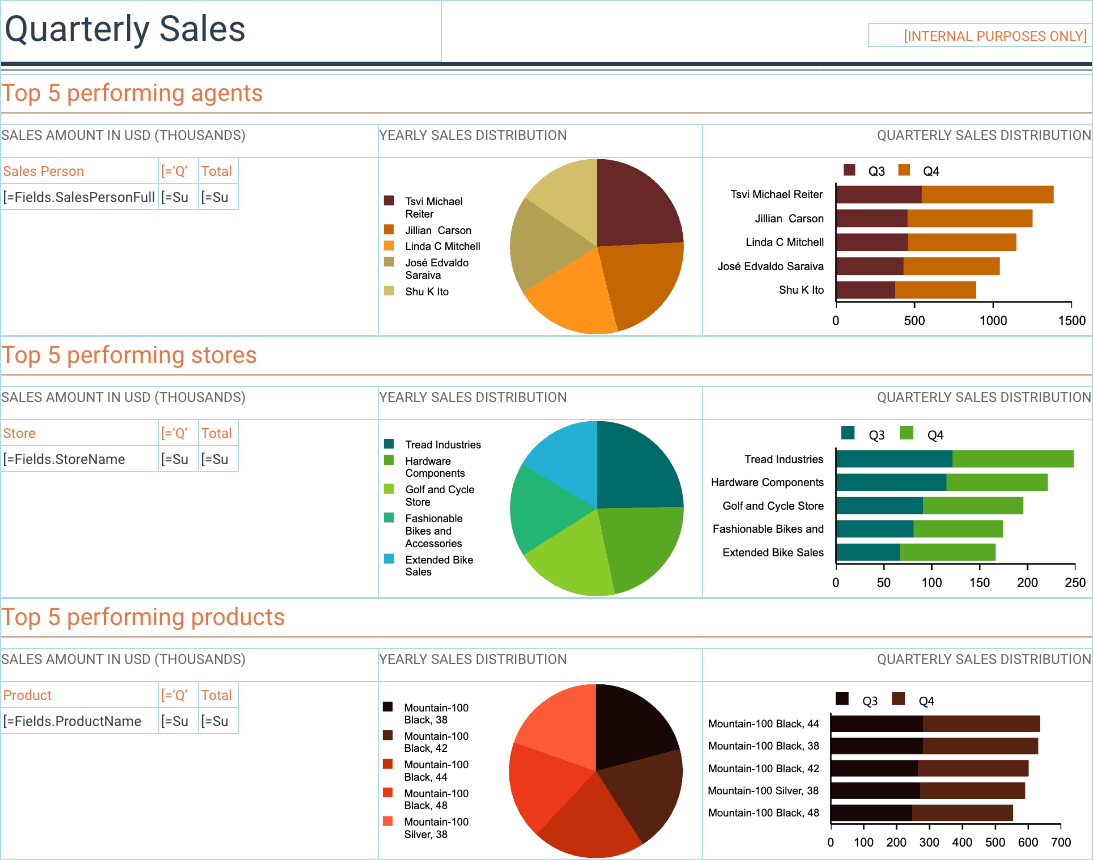Click the Q3 legend swatch in agents bar chart
1093x860 pixels.
coord(850,171)
